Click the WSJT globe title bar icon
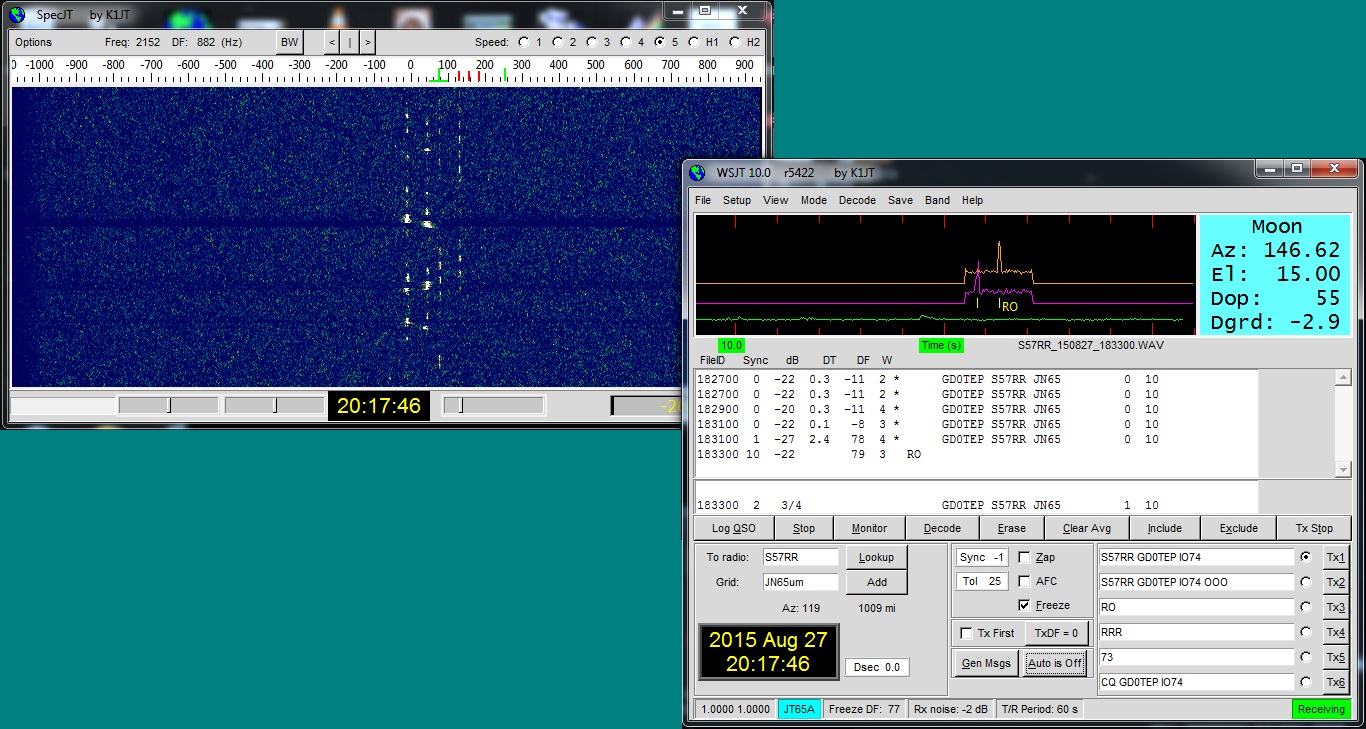 click(x=697, y=173)
